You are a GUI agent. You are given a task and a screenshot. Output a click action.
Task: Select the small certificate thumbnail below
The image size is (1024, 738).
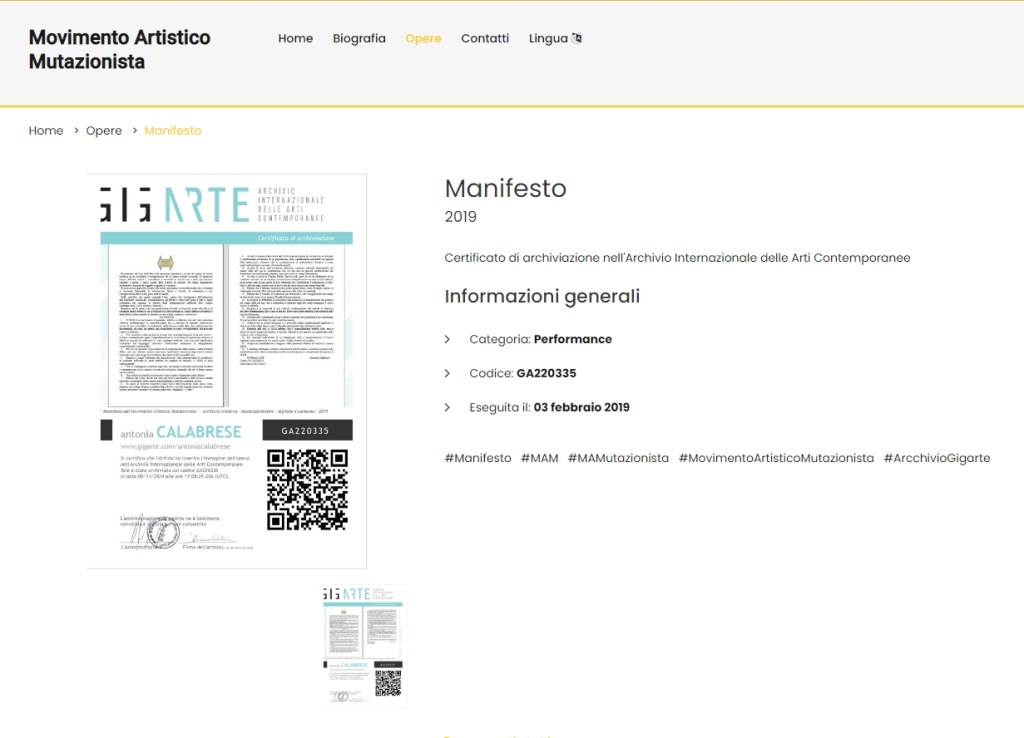click(x=363, y=645)
